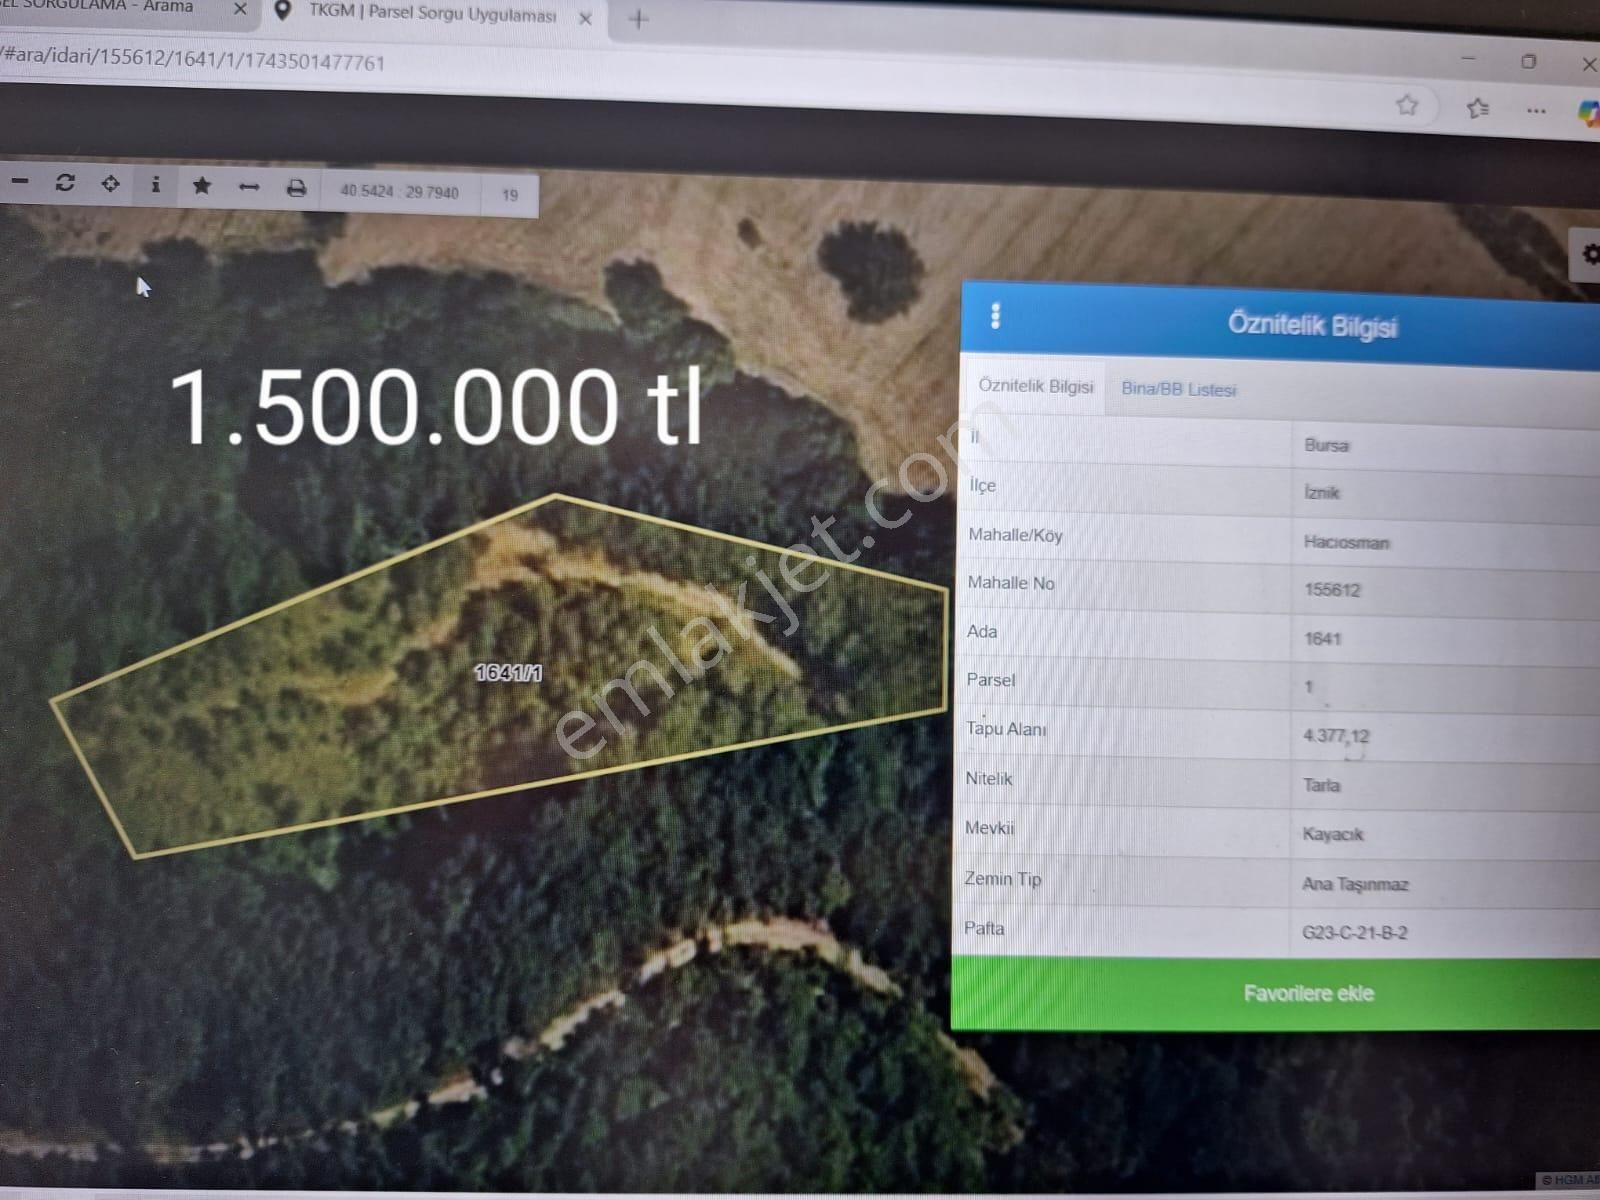Select the Öznitelik Bilgisi tab
The width and height of the screenshot is (1600, 1200).
1035,386
